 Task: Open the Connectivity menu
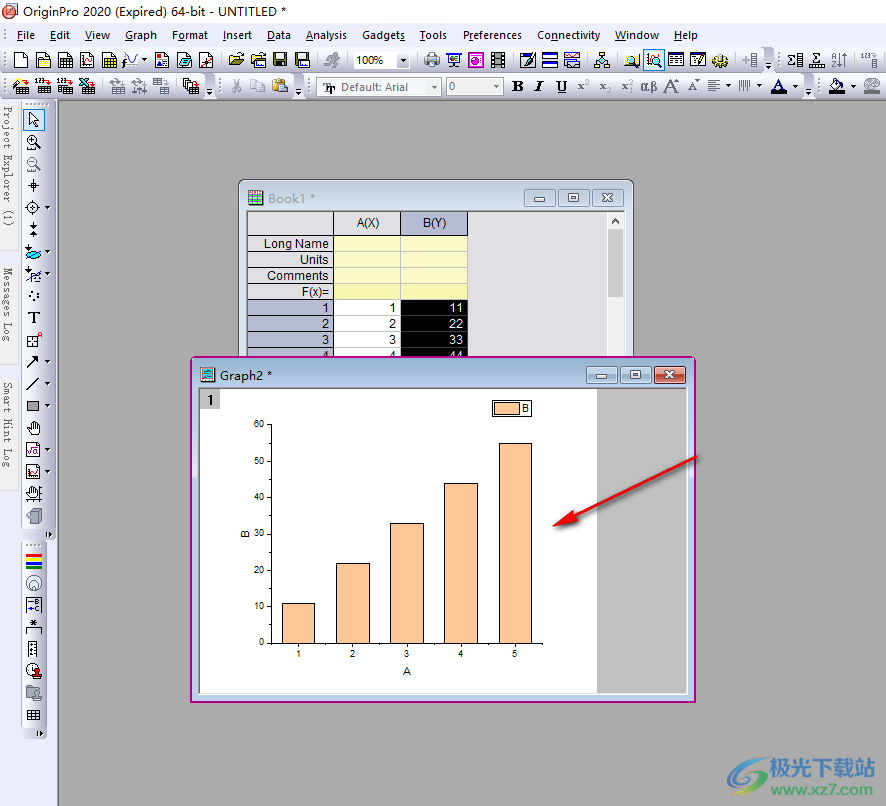568,35
